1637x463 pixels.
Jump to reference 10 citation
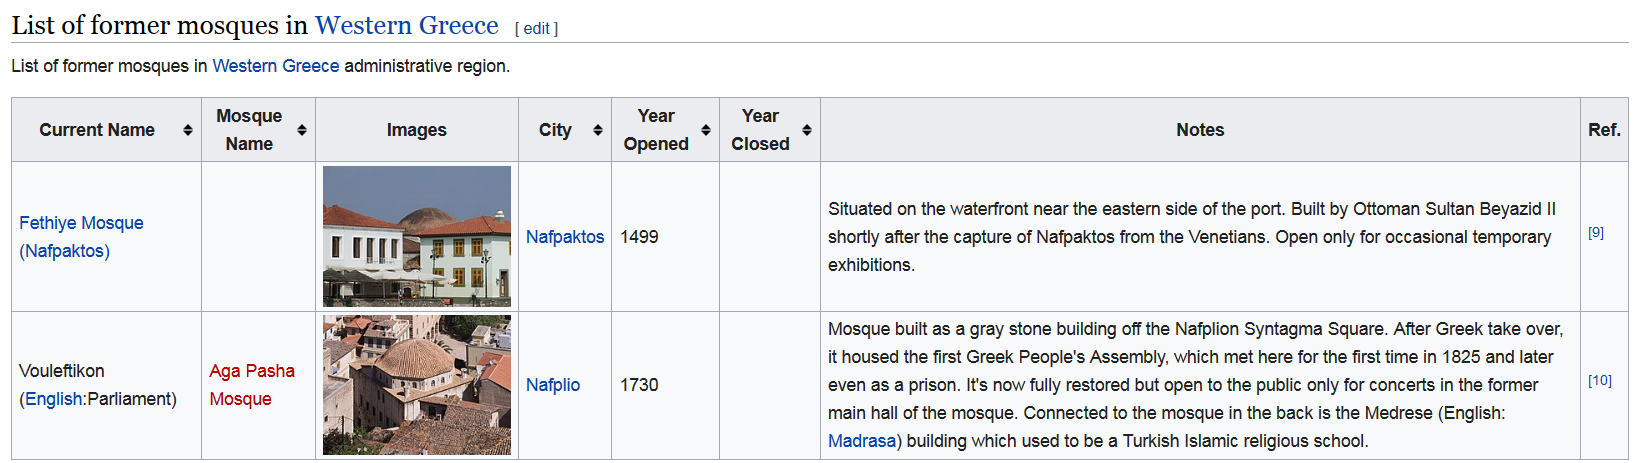tap(1600, 380)
